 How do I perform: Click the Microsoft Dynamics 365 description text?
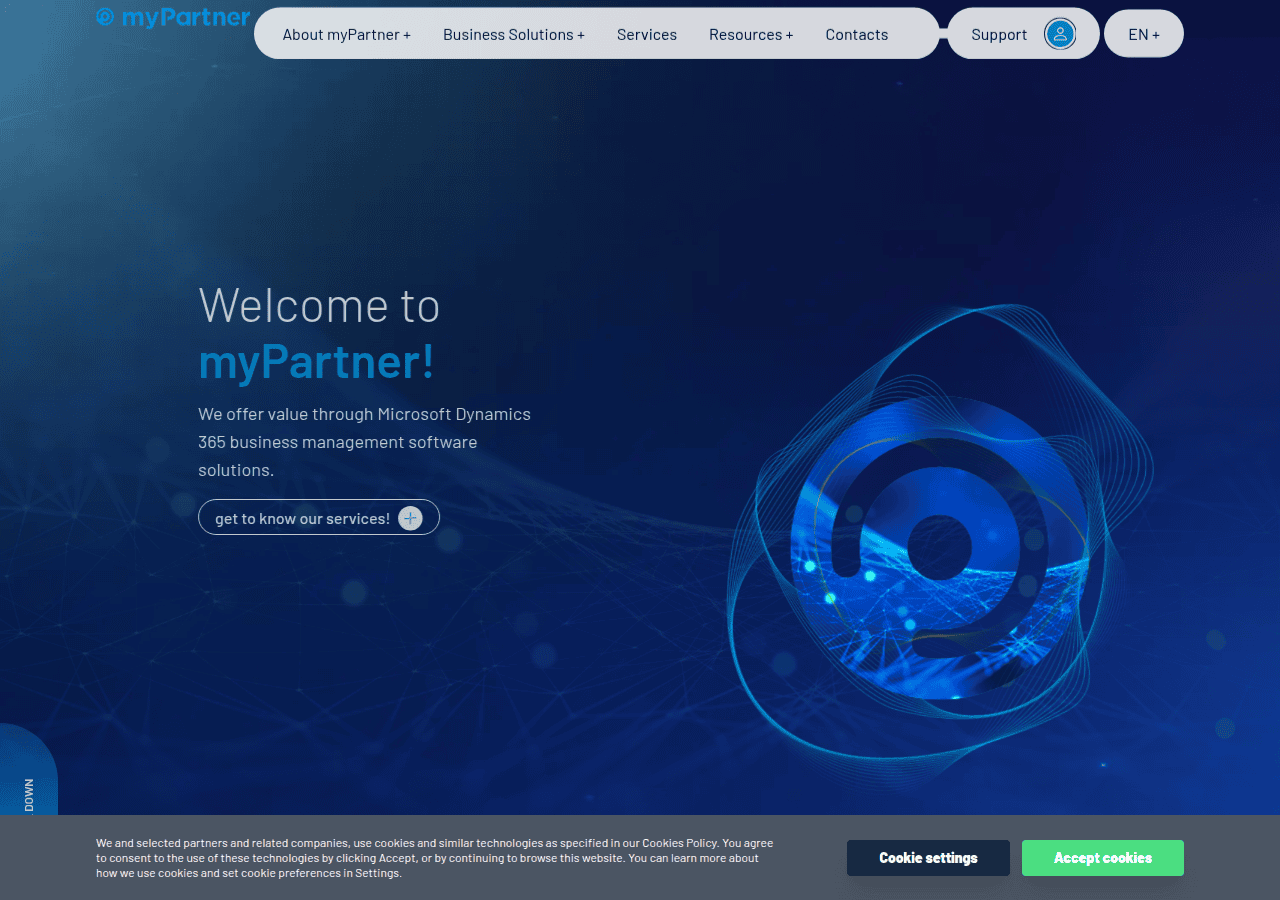(x=365, y=442)
